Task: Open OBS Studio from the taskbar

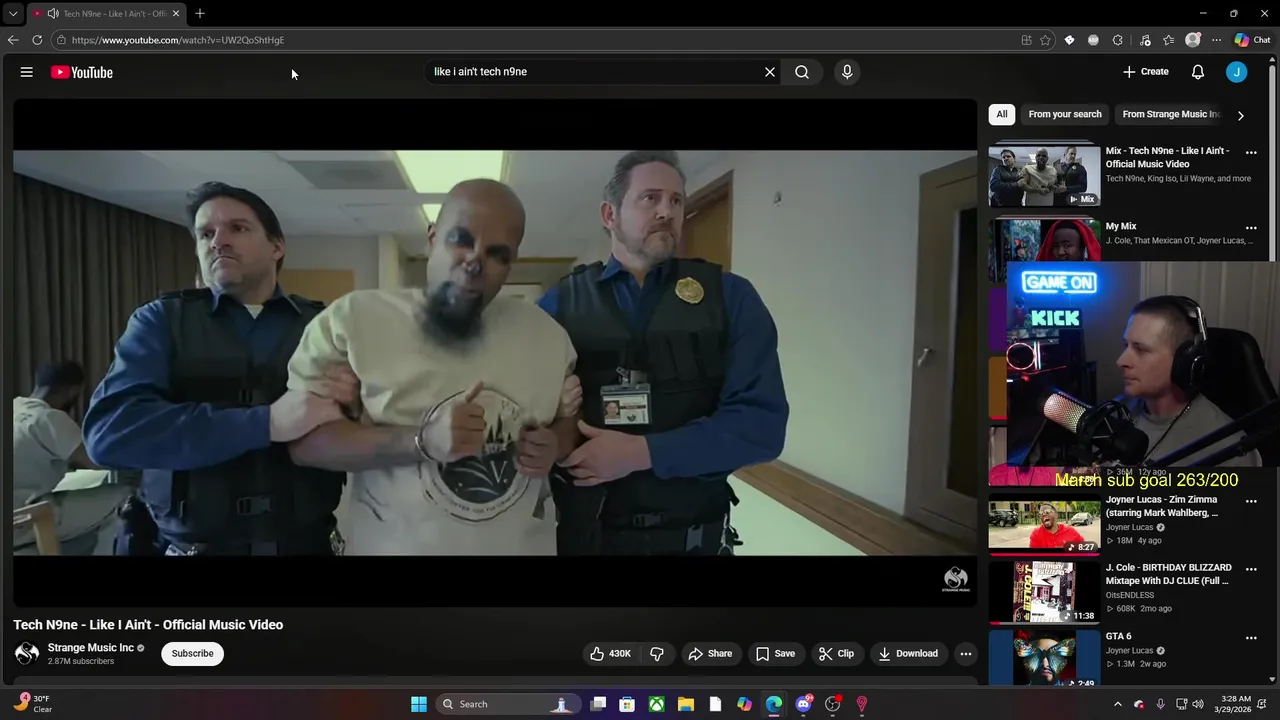Action: point(832,704)
